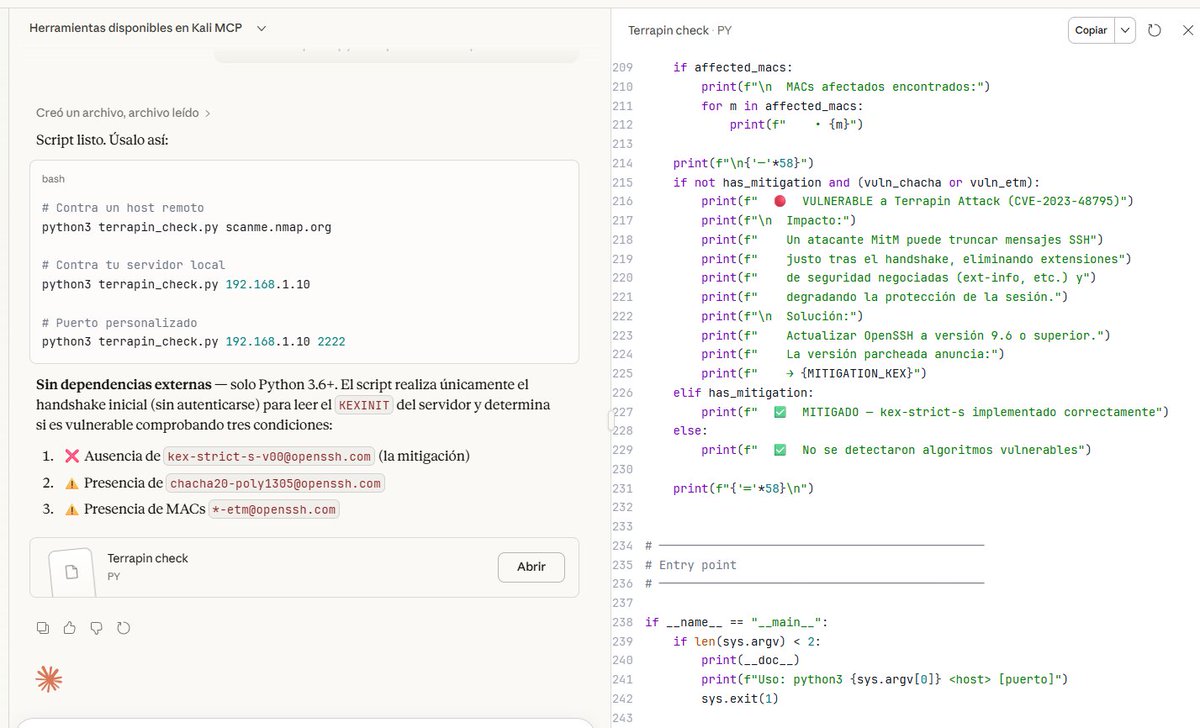1200x728 pixels.
Task: Open the Copiar dropdown arrow
Action: tap(1126, 30)
